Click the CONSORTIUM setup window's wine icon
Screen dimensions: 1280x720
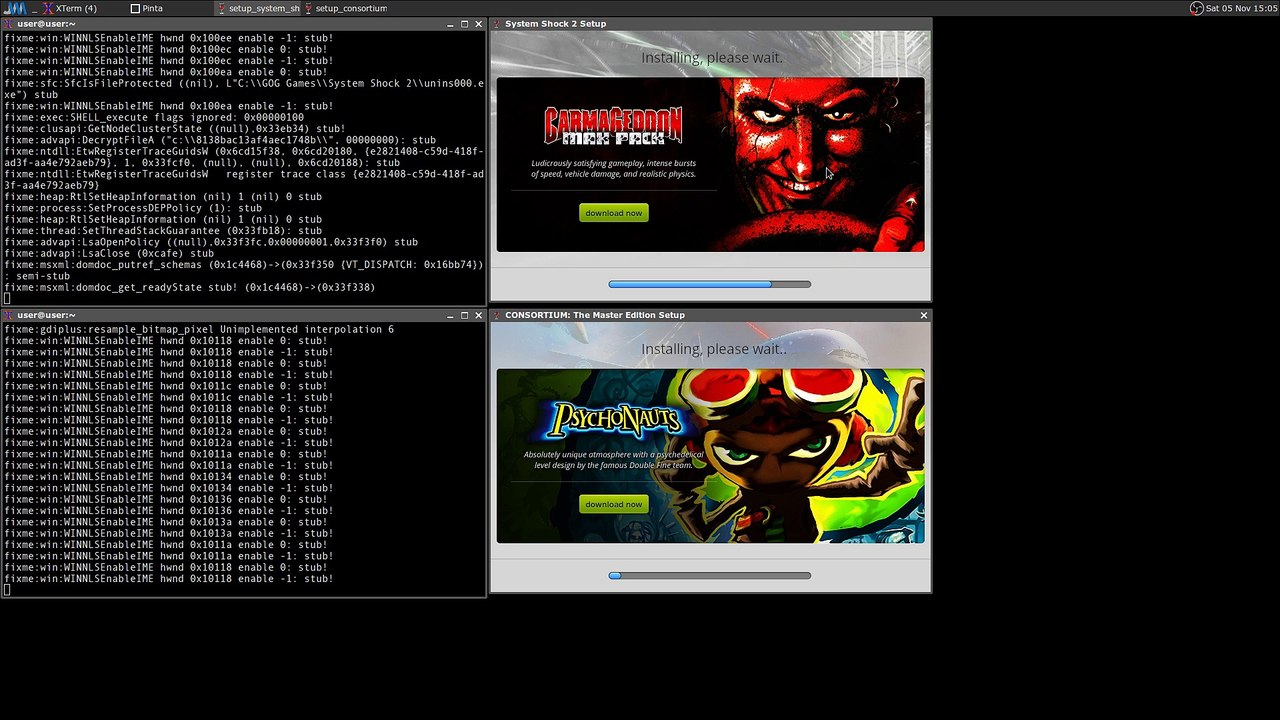click(497, 315)
